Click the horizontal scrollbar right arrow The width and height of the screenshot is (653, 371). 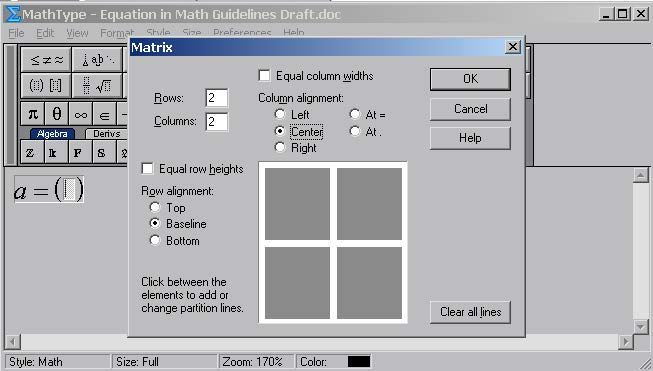626,342
